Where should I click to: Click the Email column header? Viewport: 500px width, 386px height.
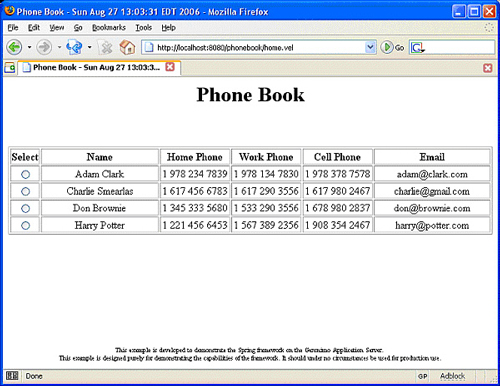432,157
